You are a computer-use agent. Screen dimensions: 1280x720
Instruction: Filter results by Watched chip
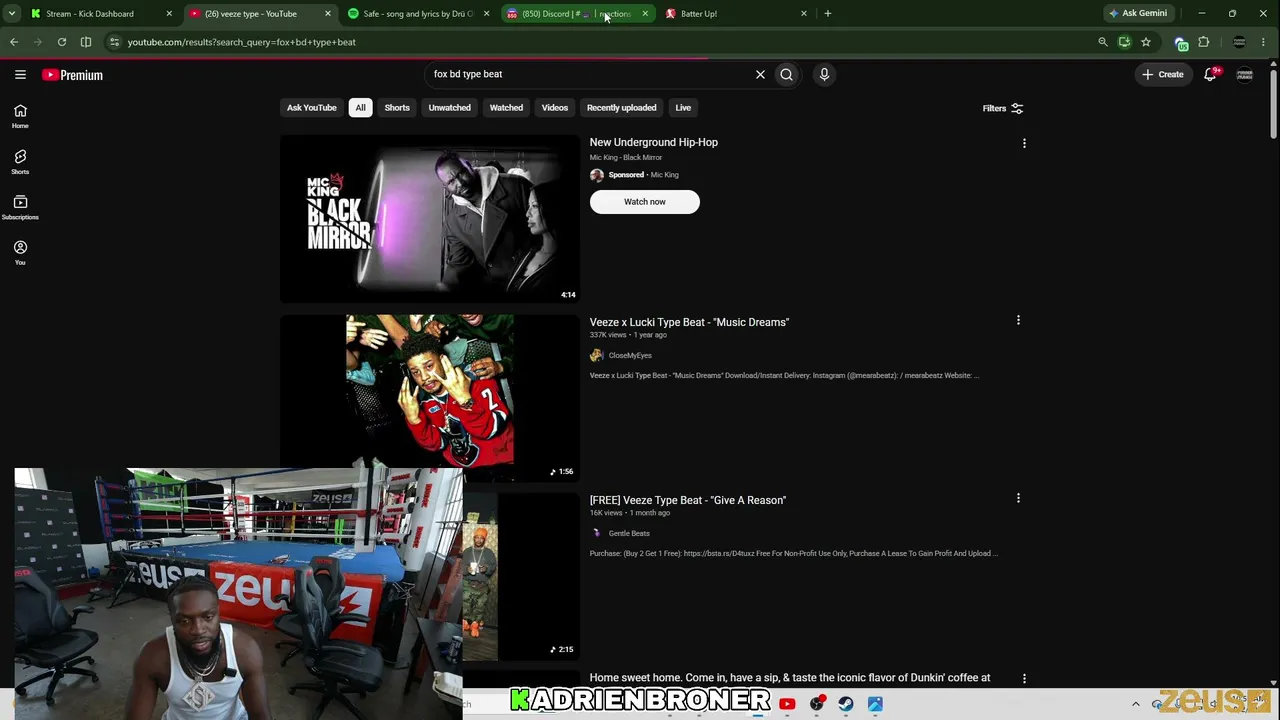[506, 108]
